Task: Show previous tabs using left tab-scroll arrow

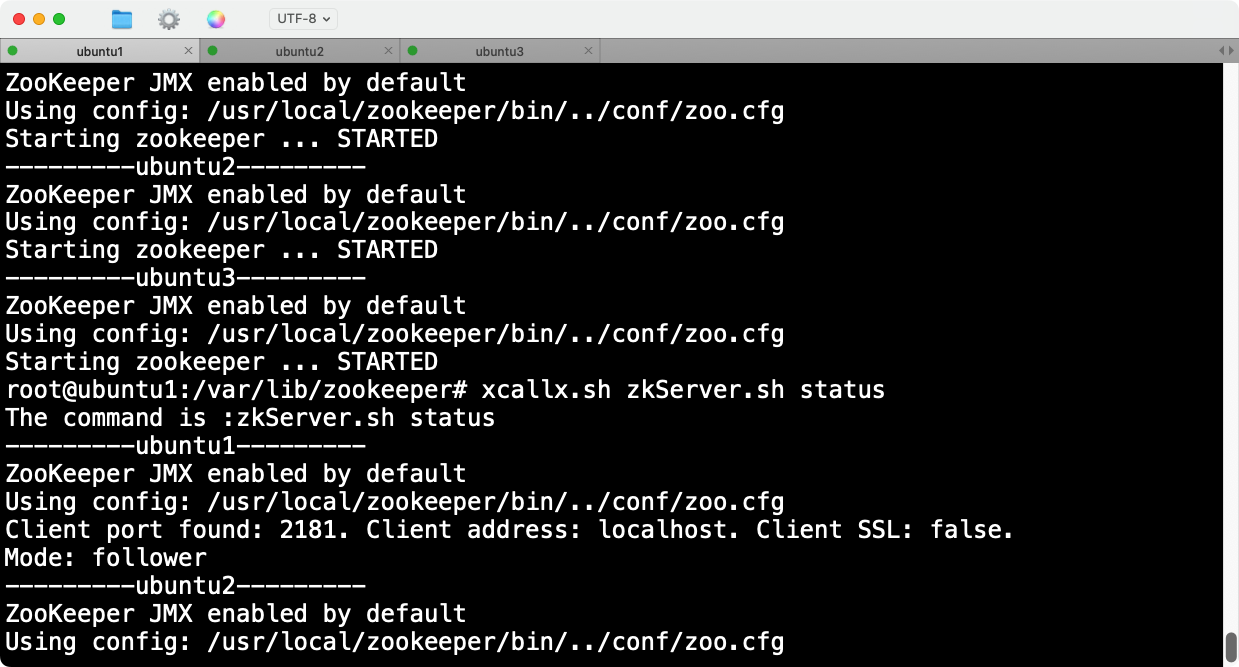Action: (1222, 51)
